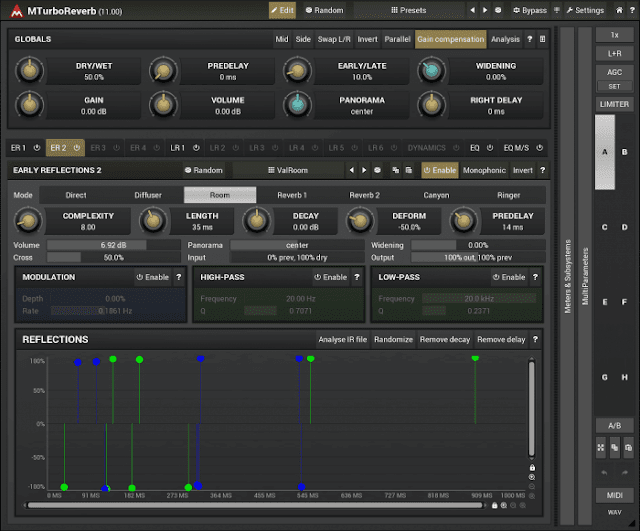Open Low-Pass help question mark
This screenshot has width=640, height=531.
click(535, 277)
